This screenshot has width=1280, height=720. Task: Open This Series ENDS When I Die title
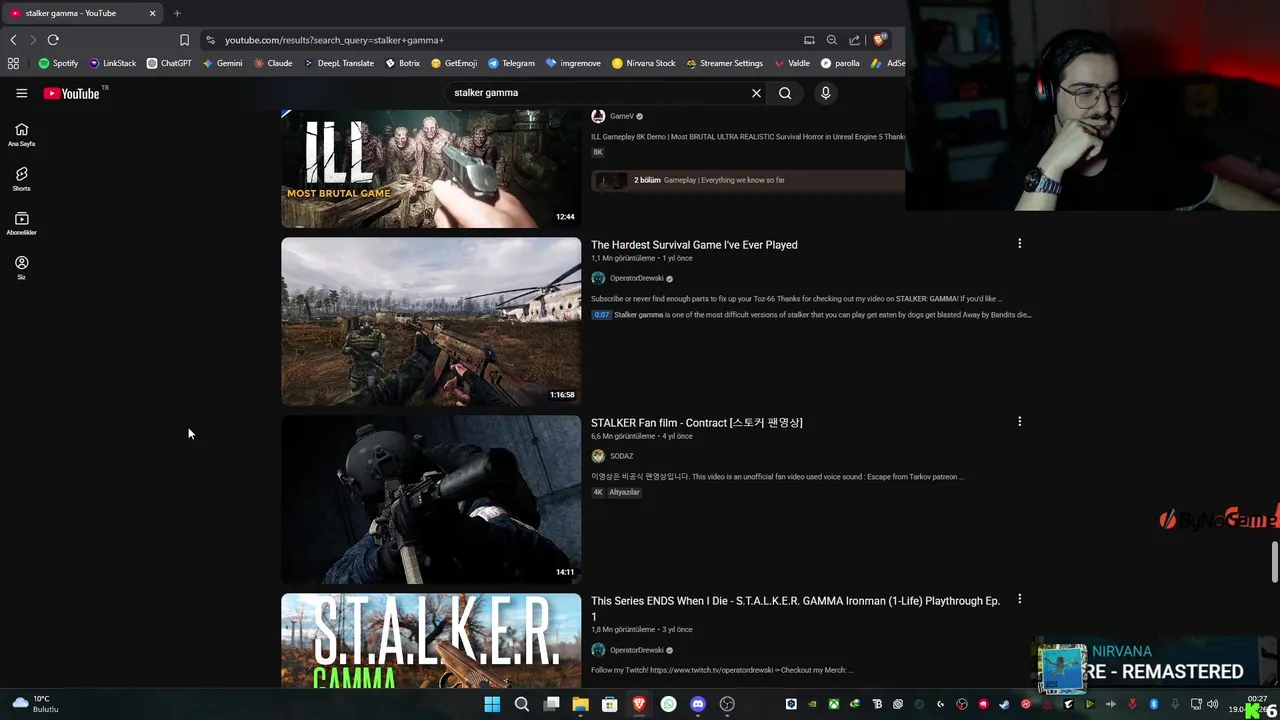(795, 608)
